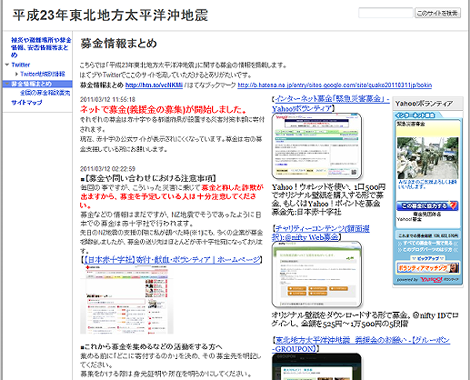Click the site search input field

click(386, 13)
